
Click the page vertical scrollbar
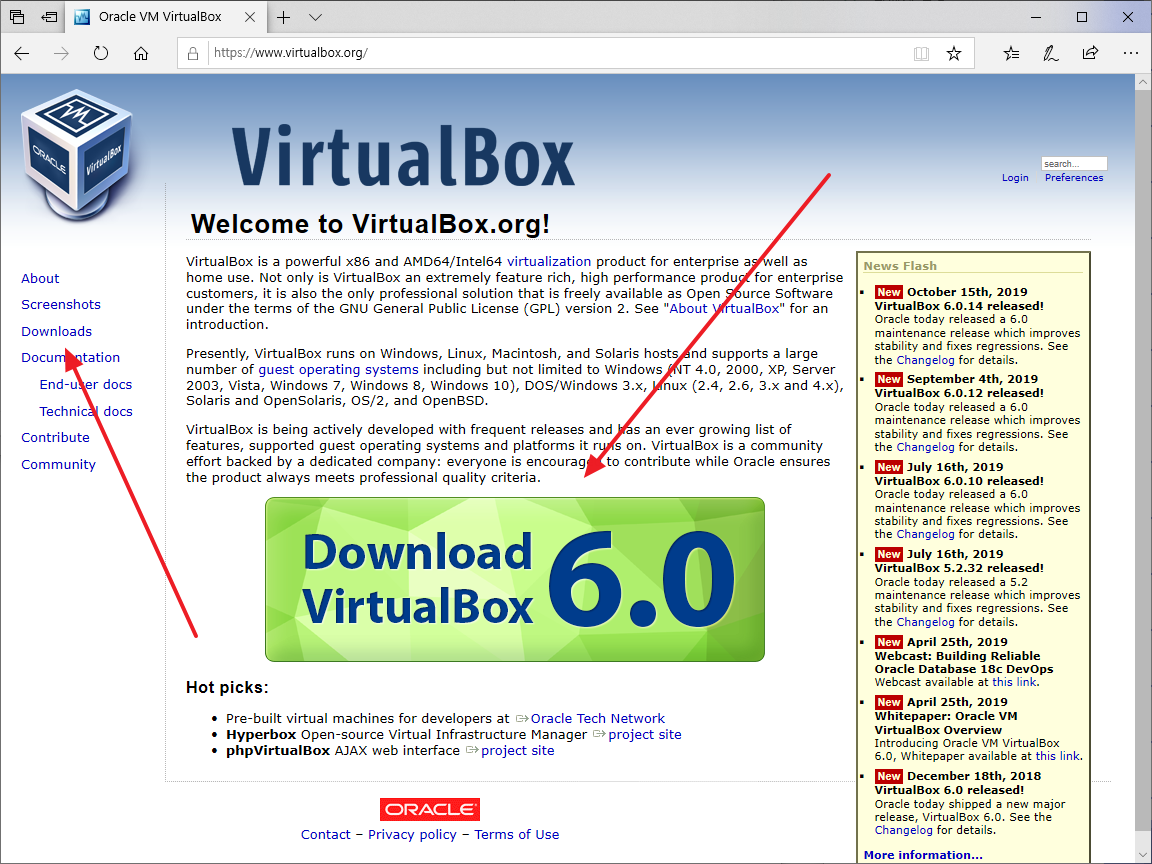coord(1143,450)
